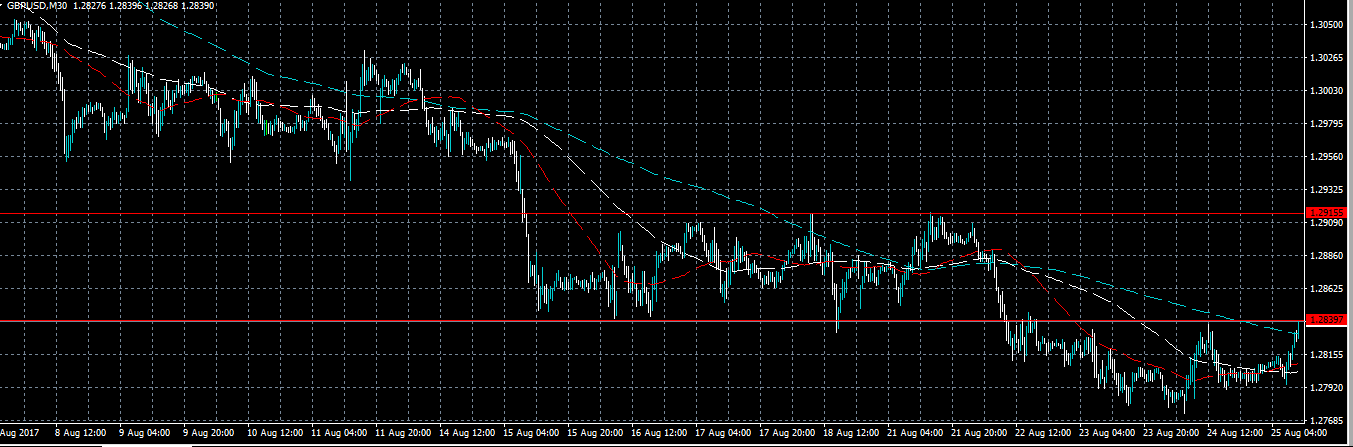Click the 23 Aug 20:00 time label
This screenshot has width=1353, height=447.
(1170, 435)
